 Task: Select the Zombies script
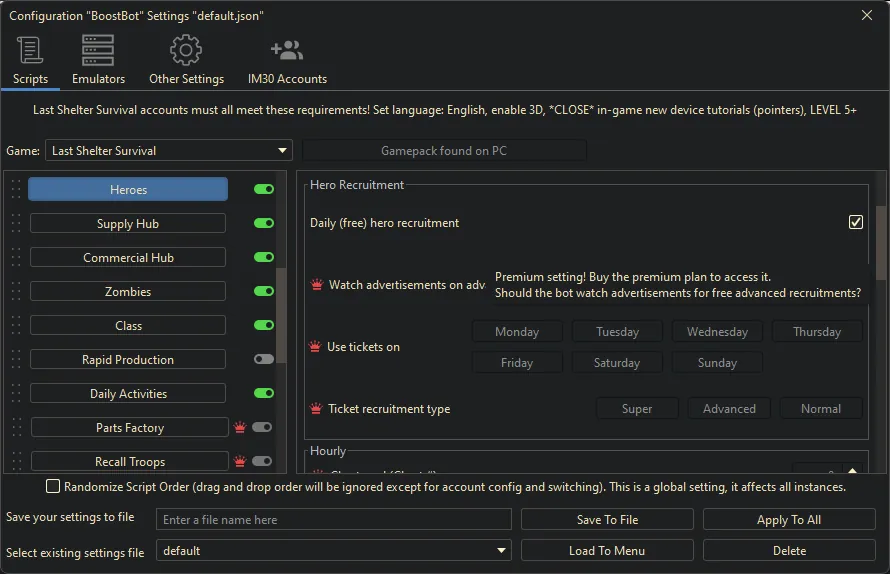pyautogui.click(x=128, y=291)
